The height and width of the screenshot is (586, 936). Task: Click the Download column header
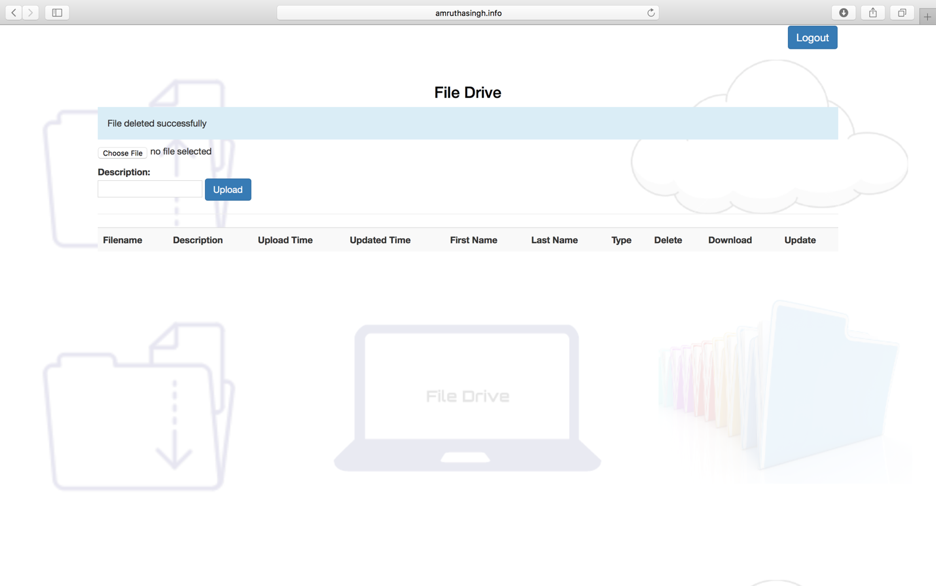(730, 240)
